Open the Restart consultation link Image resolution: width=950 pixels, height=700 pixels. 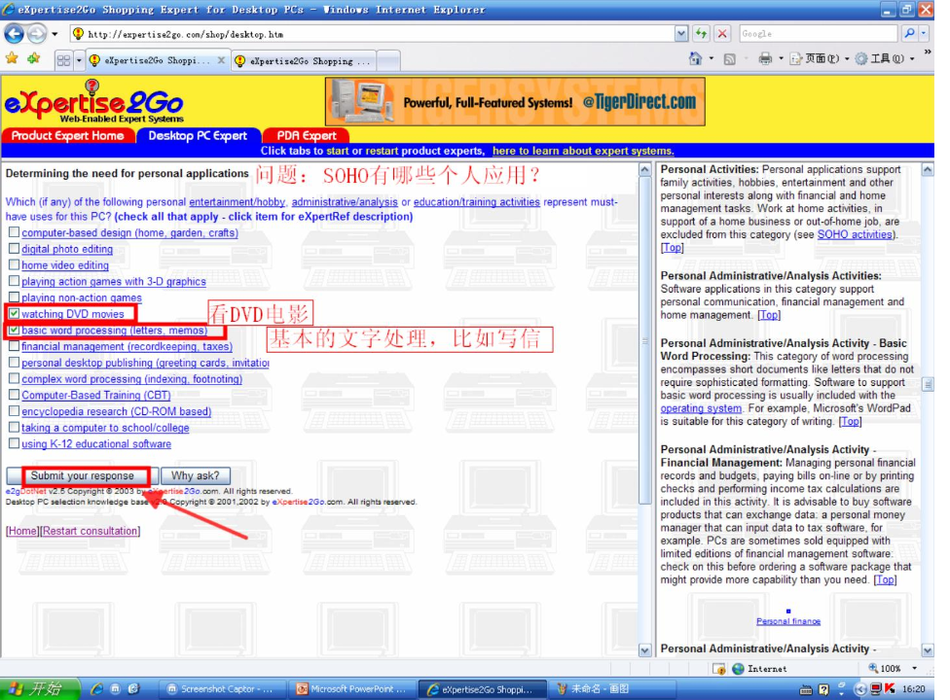tap(90, 531)
